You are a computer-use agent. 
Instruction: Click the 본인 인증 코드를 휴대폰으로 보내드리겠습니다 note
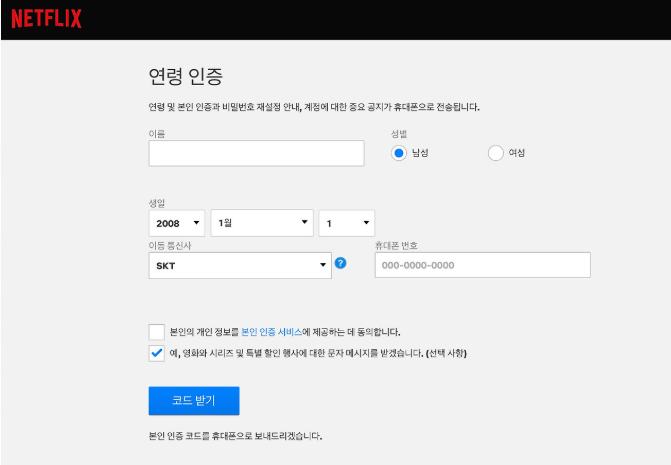pyautogui.click(x=235, y=436)
